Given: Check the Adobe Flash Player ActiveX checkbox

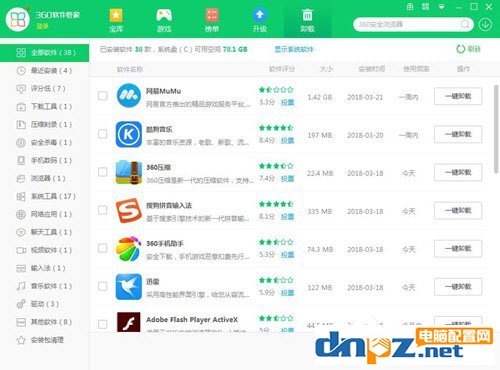Looking at the screenshot, I should [103, 324].
